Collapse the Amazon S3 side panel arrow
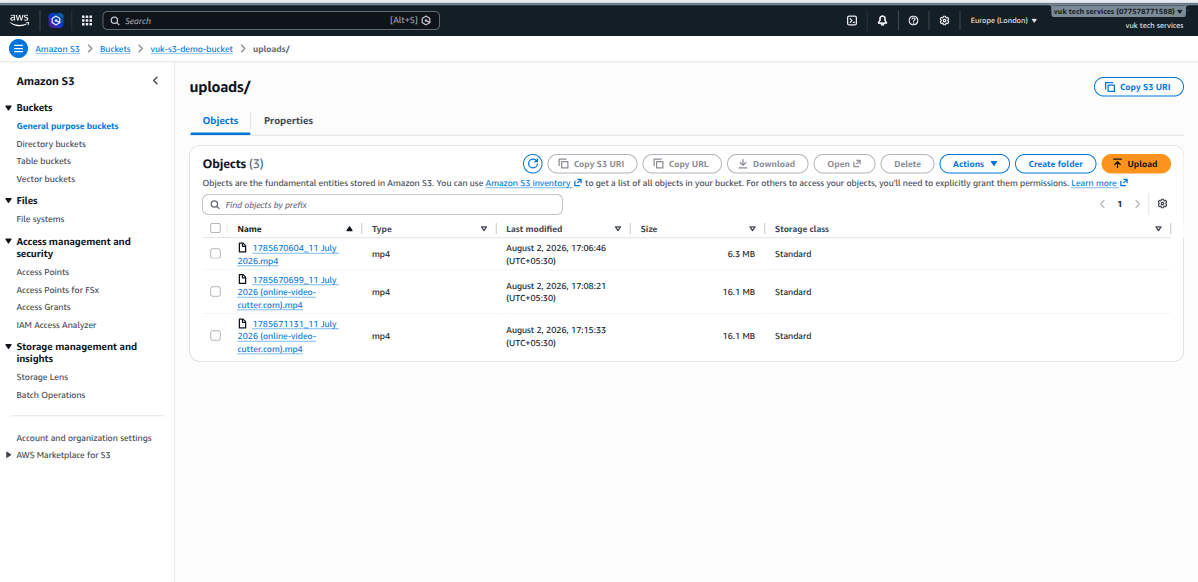Image resolution: width=1198 pixels, height=582 pixels. point(155,80)
